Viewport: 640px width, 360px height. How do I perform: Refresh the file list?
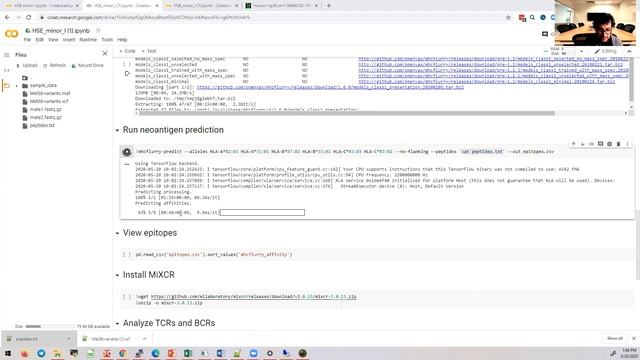point(54,65)
